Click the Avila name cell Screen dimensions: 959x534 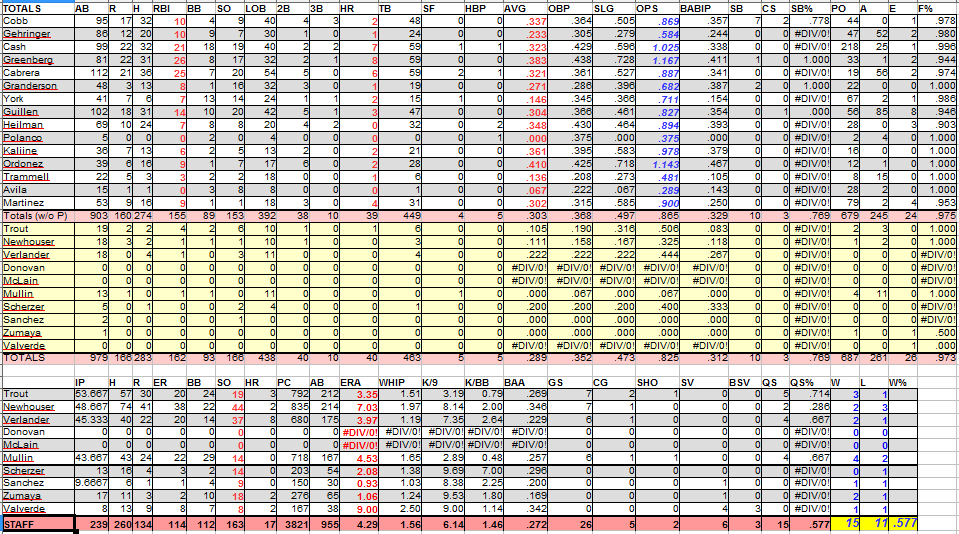[38, 190]
